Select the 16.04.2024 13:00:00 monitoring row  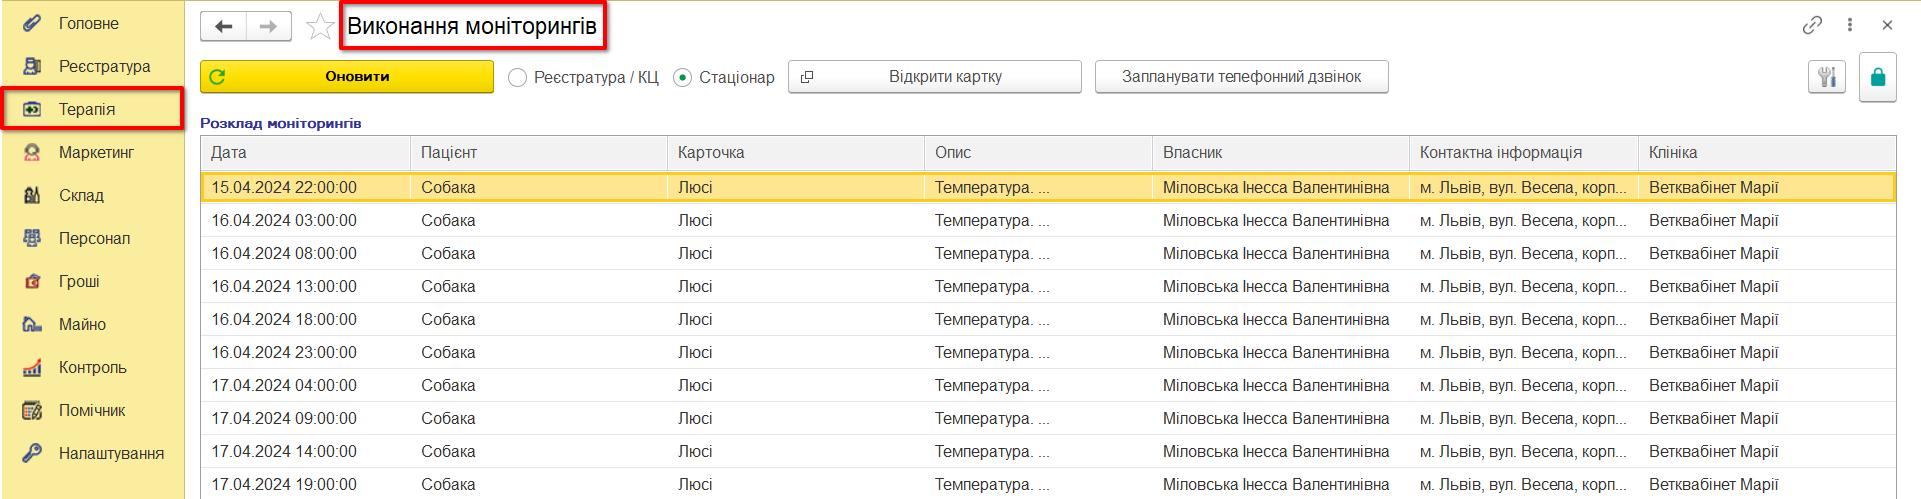point(1048,286)
